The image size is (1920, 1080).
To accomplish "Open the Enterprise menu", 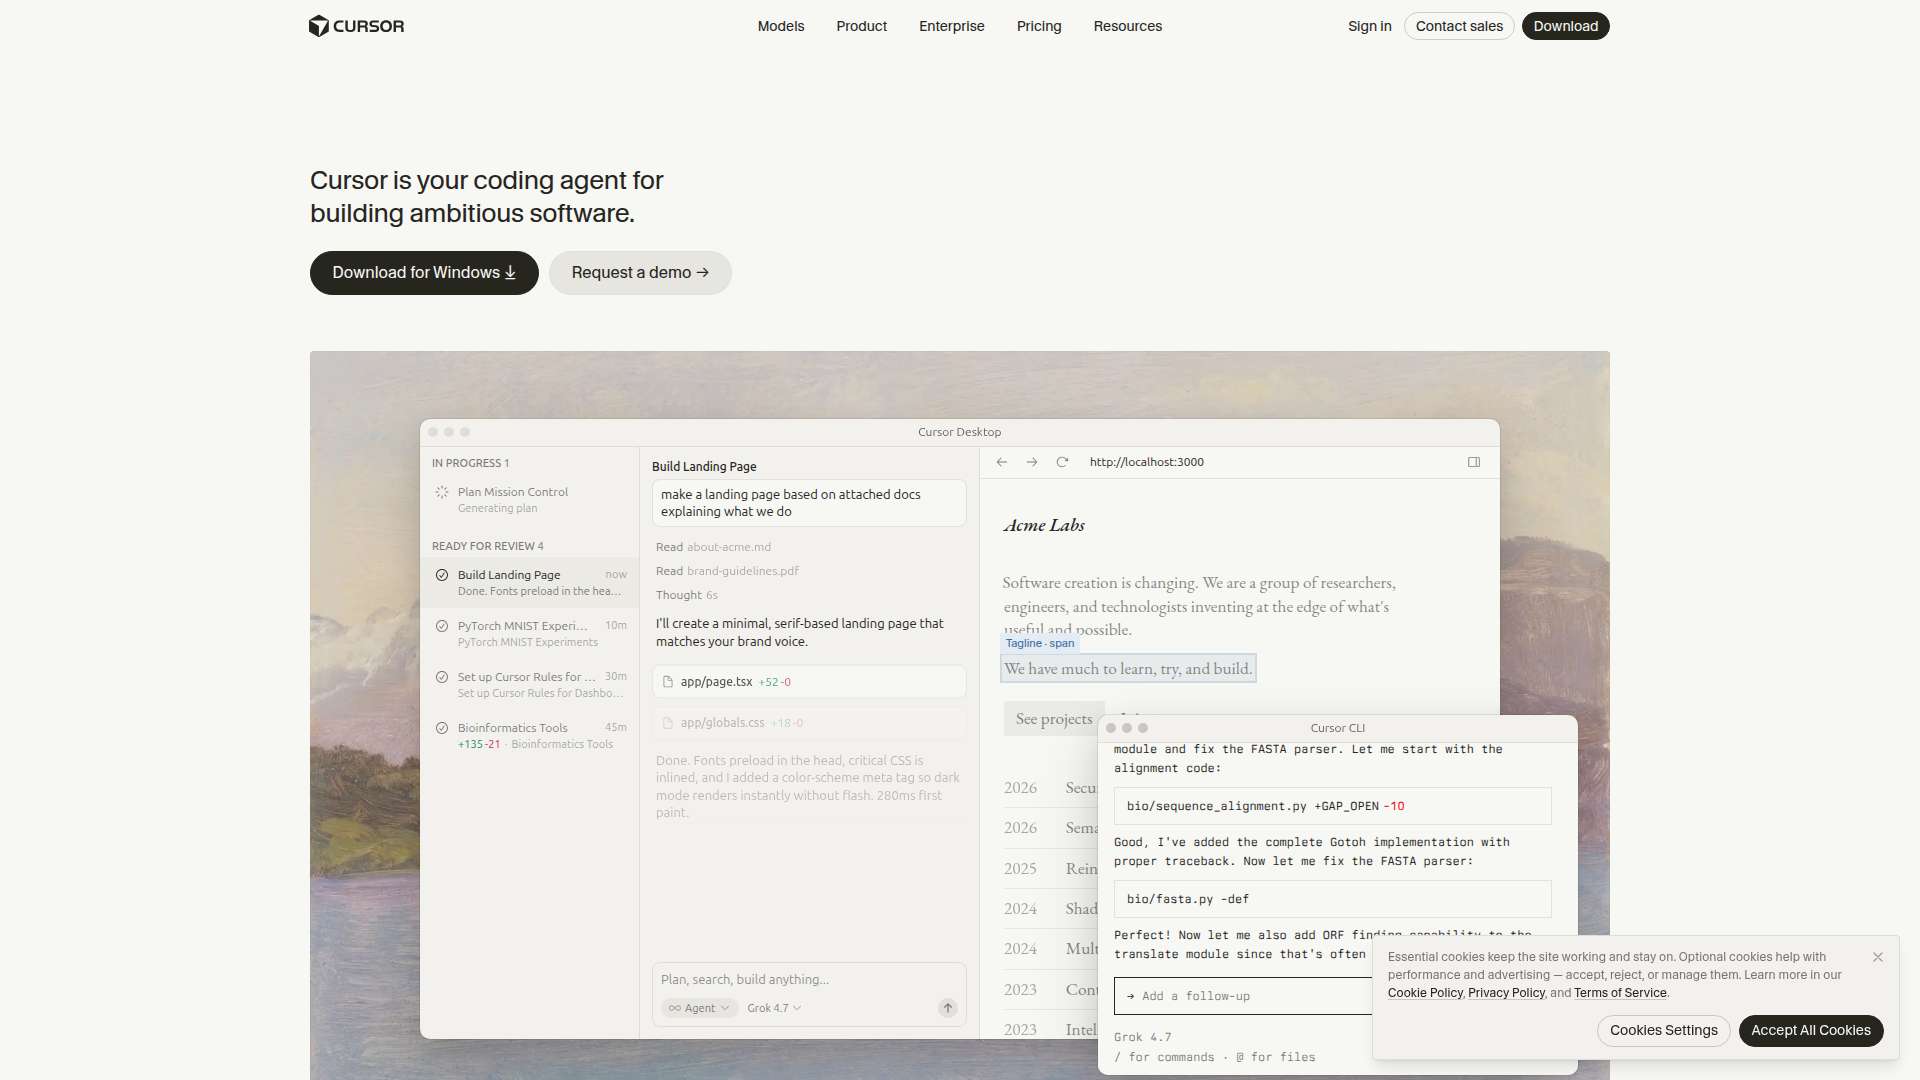I will click(x=952, y=26).
